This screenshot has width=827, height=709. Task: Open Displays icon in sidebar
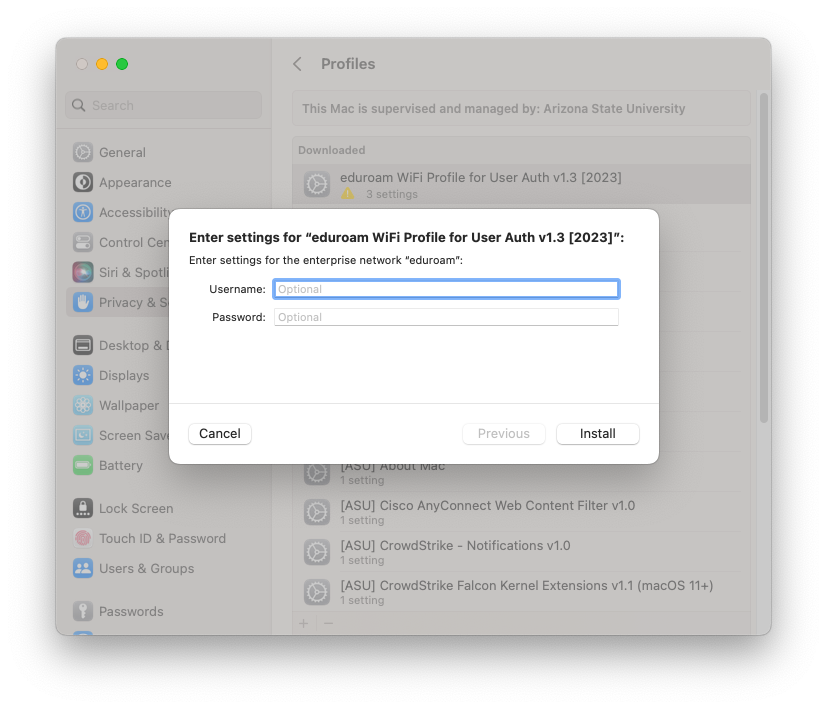pyautogui.click(x=83, y=376)
